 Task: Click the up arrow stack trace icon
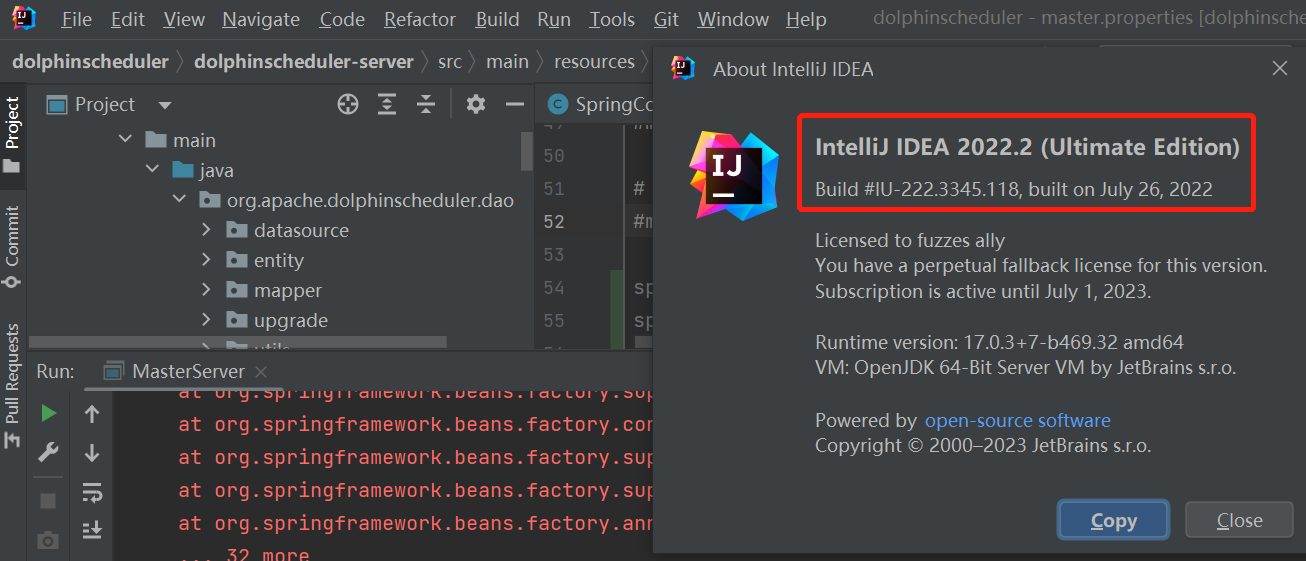coord(92,413)
